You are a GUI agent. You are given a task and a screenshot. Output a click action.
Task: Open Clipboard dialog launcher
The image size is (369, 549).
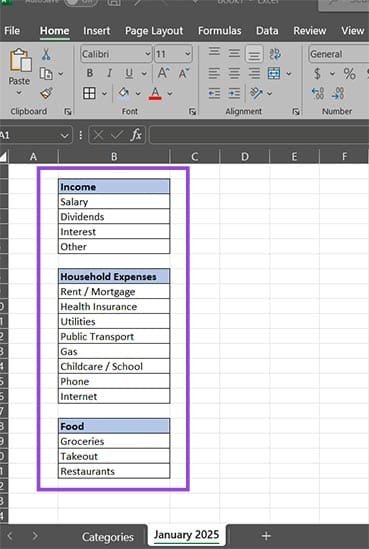point(68,112)
